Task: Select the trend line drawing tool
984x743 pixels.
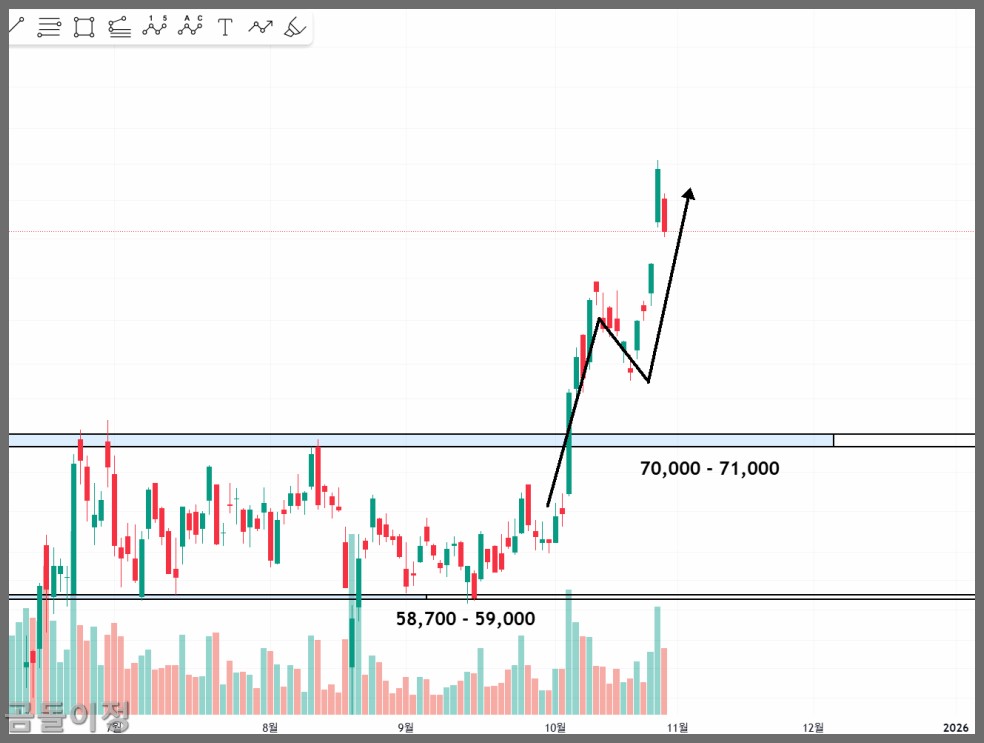Action: coord(16,26)
